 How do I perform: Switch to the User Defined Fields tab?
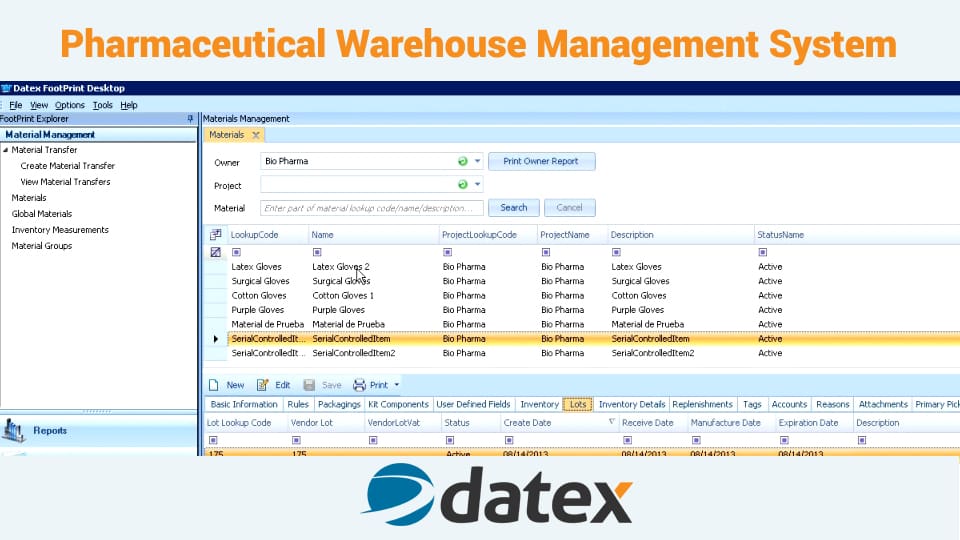[x=473, y=404]
